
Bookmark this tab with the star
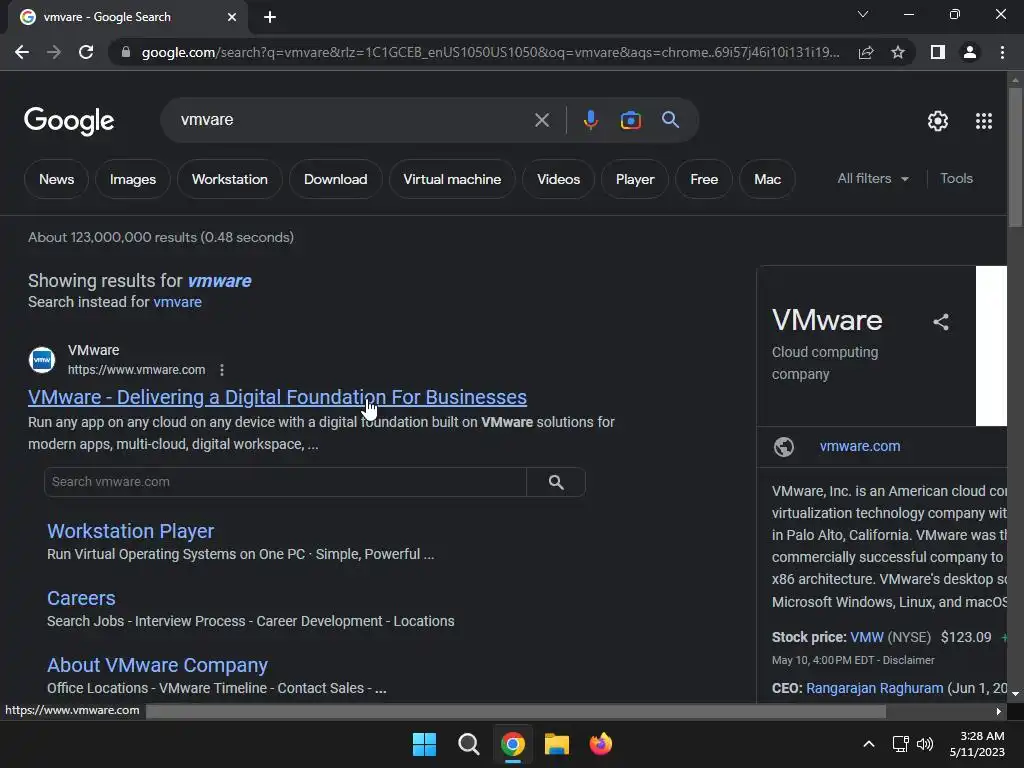[x=898, y=52]
